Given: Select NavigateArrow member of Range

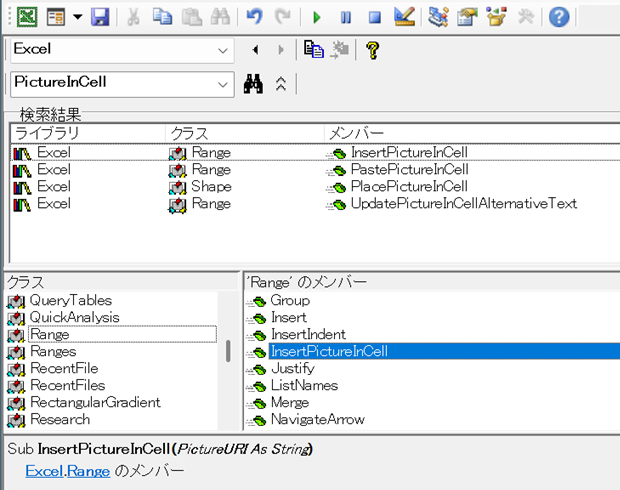Looking at the screenshot, I should tap(318, 419).
